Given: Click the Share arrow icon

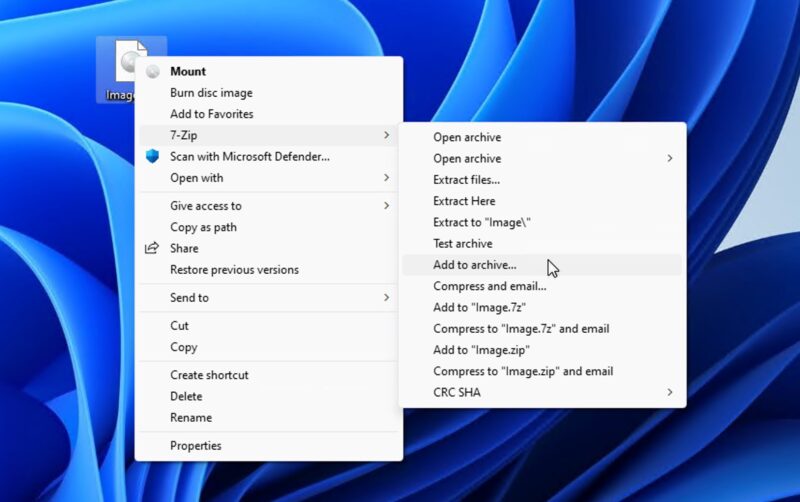Looking at the screenshot, I should click(152, 248).
